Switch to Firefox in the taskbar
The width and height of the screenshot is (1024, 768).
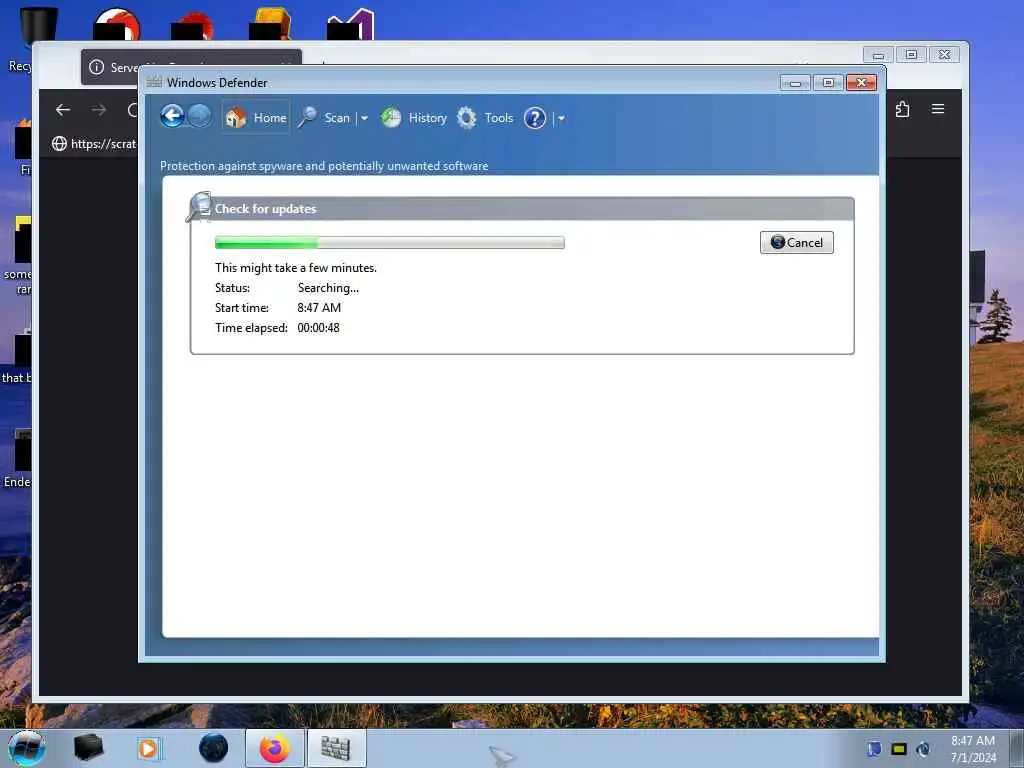(x=275, y=748)
